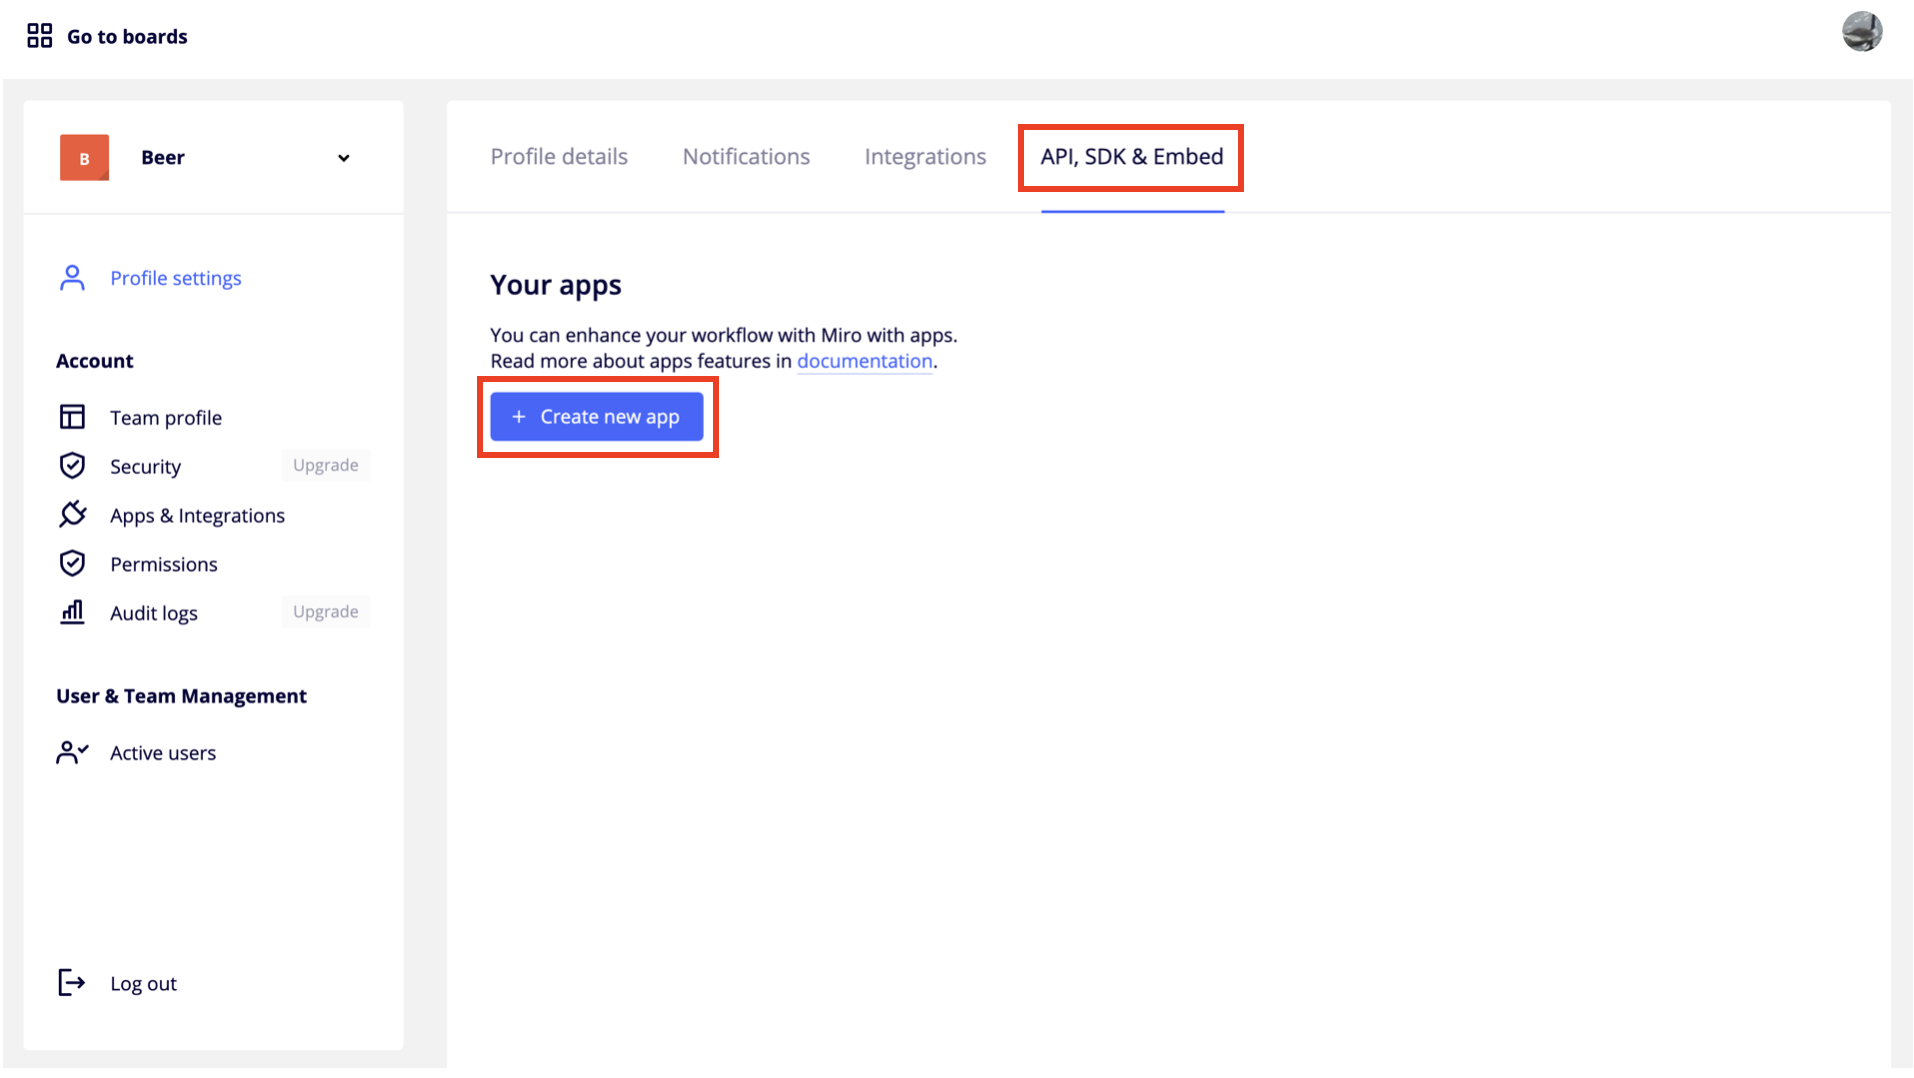This screenshot has height=1078, width=1914.
Task: Open the user avatar in top right
Action: 1861,32
